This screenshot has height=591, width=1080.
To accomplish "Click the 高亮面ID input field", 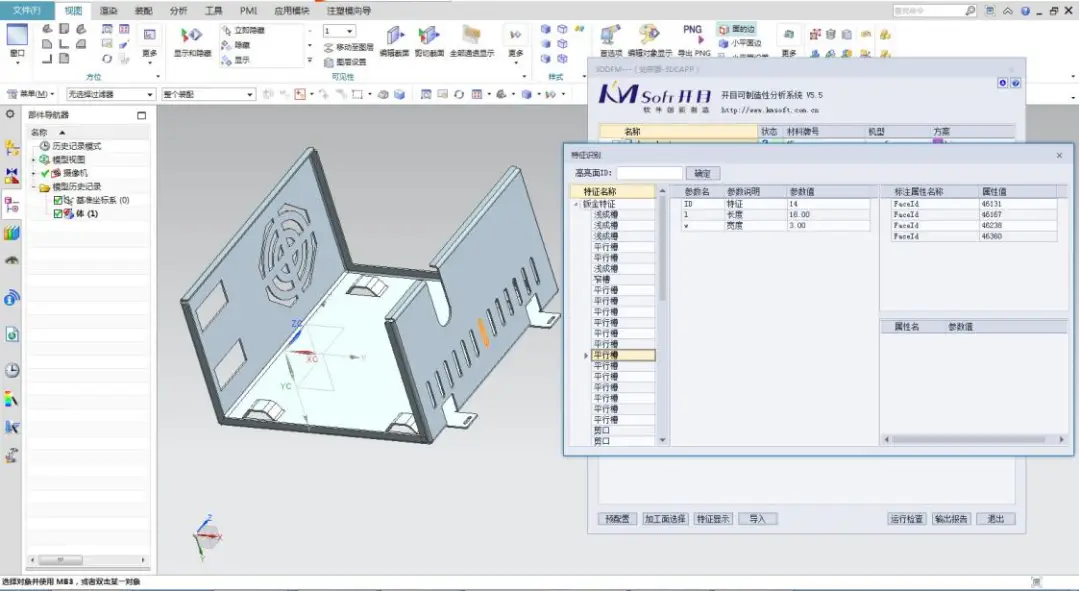I will click(x=650, y=174).
